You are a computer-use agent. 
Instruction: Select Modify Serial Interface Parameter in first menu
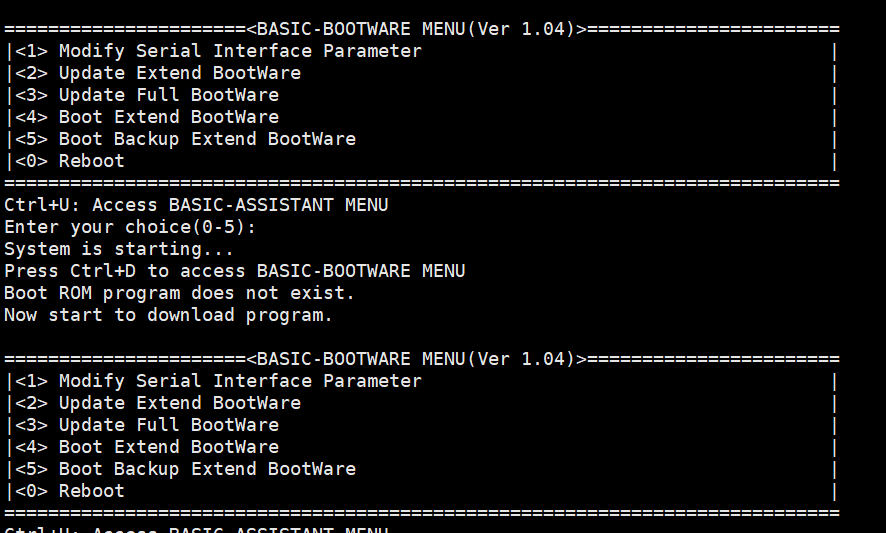pyautogui.click(x=239, y=51)
